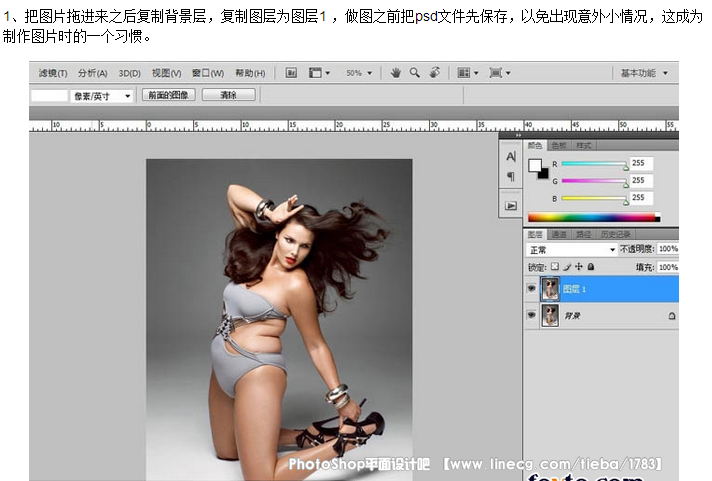
Task: Open the Paragraph panel icon
Action: pos(510,177)
